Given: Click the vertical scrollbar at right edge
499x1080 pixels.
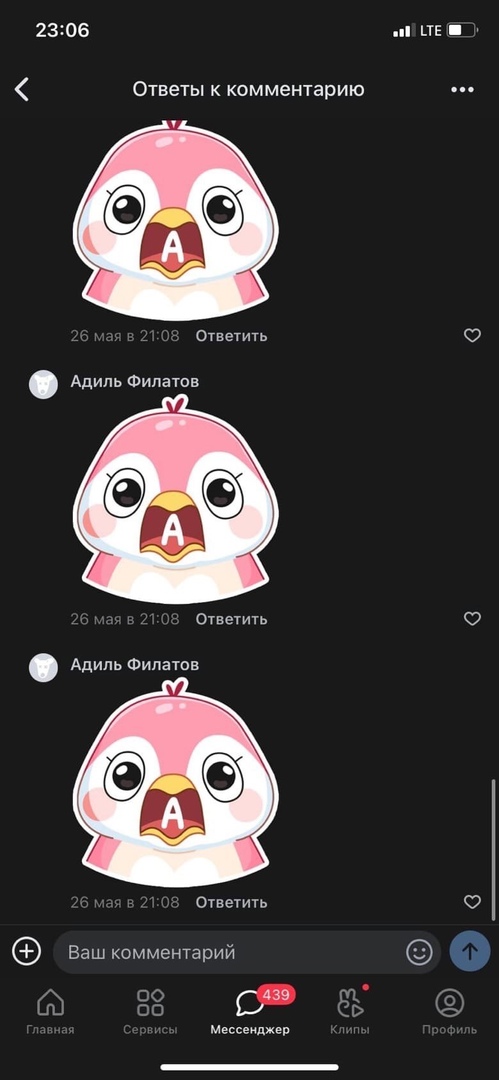Looking at the screenshot, I should [493, 849].
